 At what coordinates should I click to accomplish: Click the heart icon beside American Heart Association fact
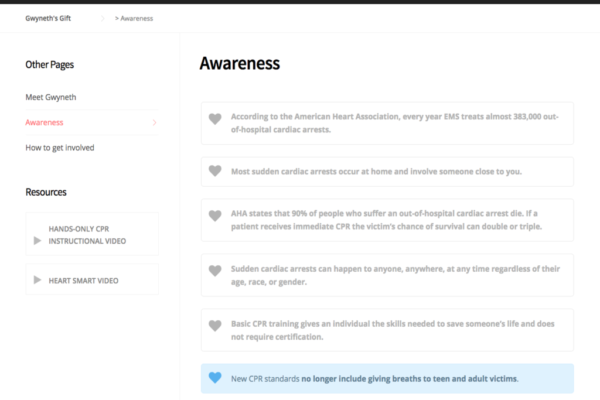214,119
